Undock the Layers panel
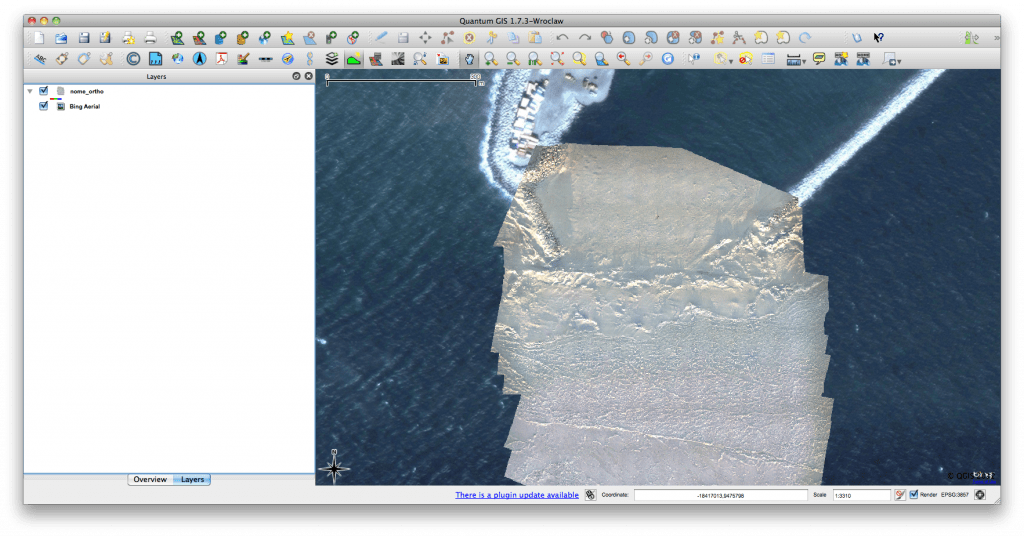This screenshot has width=1024, height=536. click(x=296, y=76)
